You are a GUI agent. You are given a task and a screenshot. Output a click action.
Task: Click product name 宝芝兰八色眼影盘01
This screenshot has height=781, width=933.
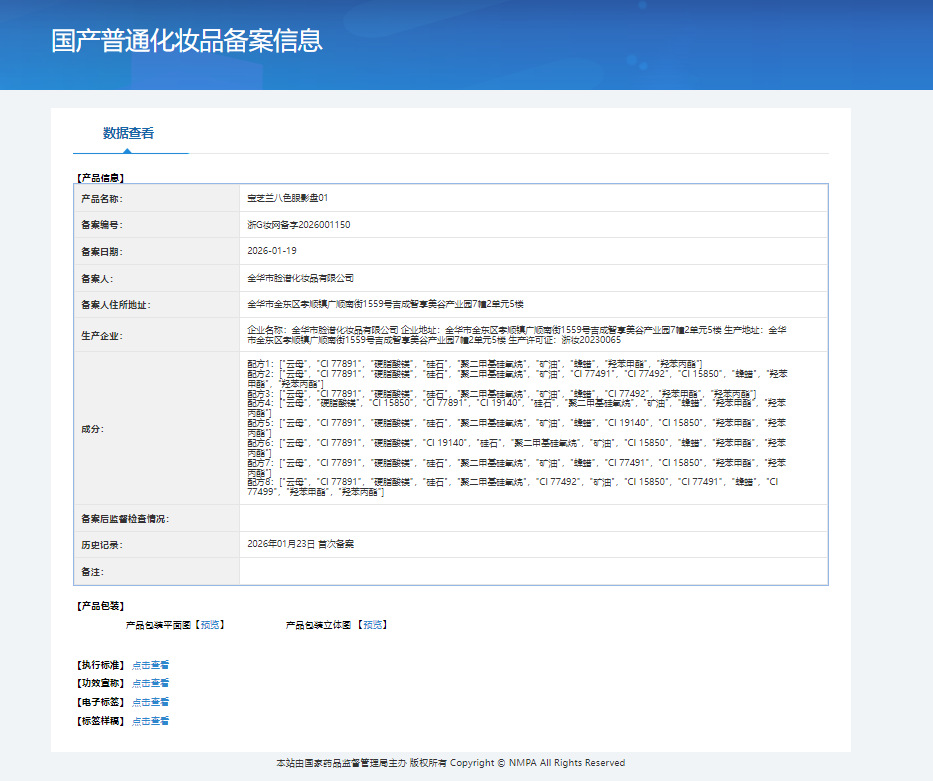[287, 198]
